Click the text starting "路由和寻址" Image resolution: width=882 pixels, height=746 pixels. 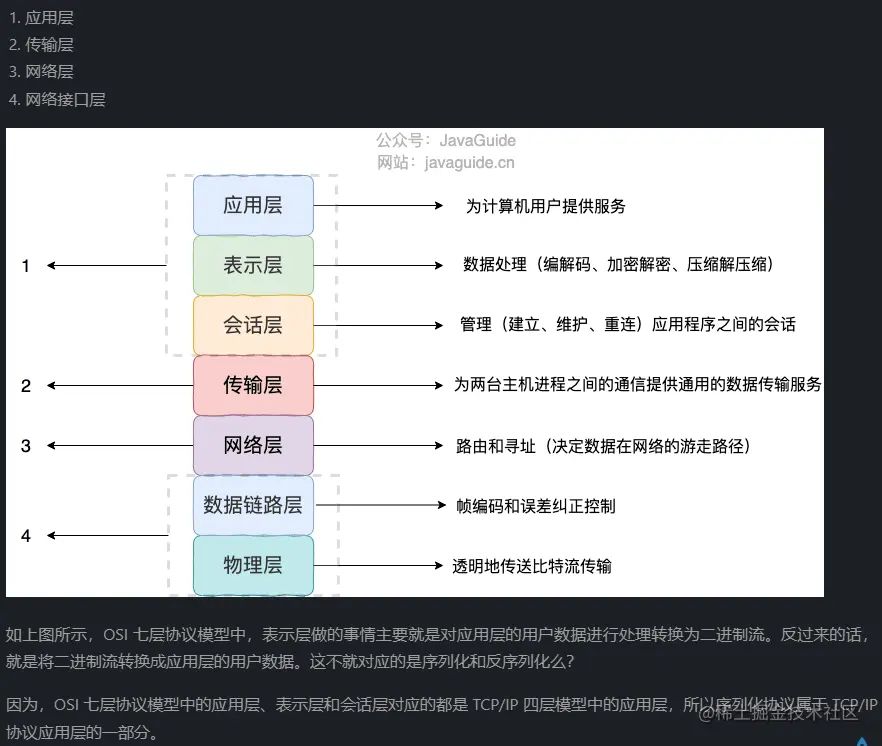coord(604,447)
